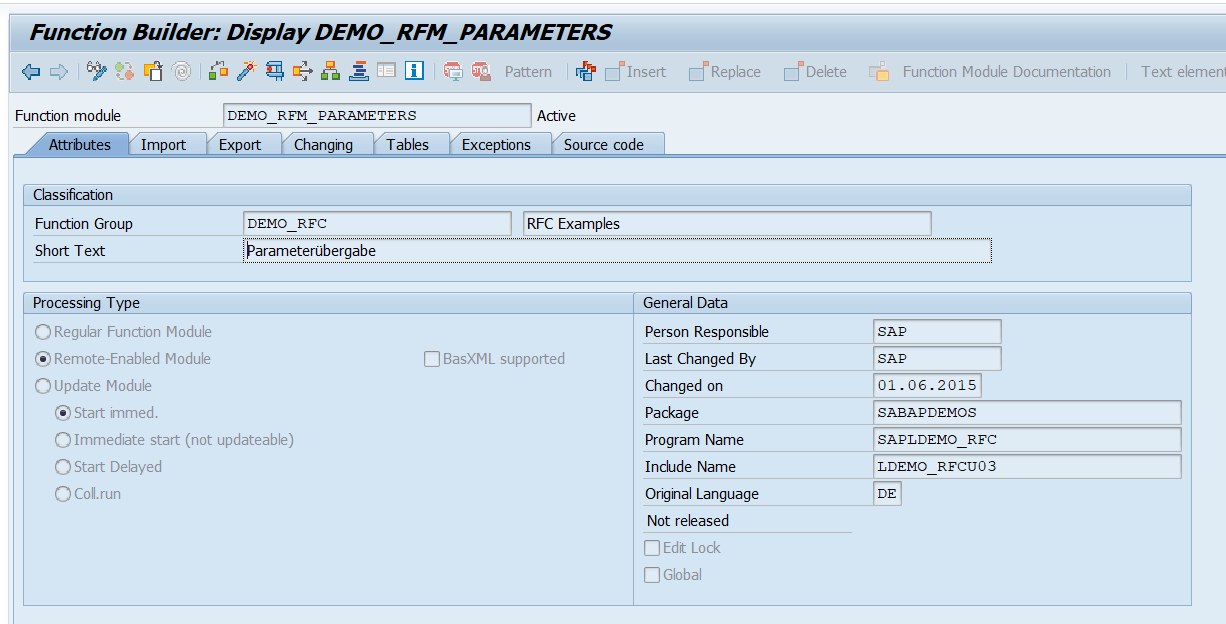
Task: Switch to the Source code tab
Action: tap(603, 145)
